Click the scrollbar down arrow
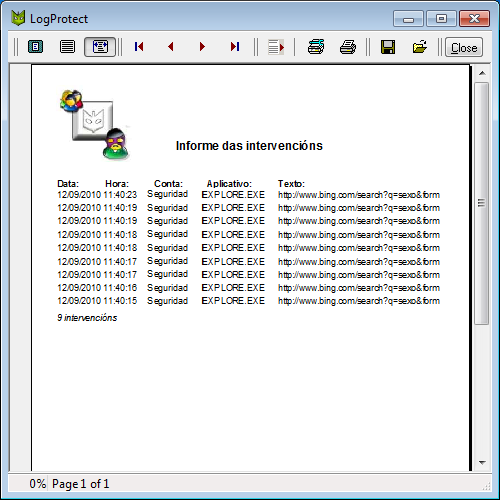500x500 pixels. tap(482, 463)
